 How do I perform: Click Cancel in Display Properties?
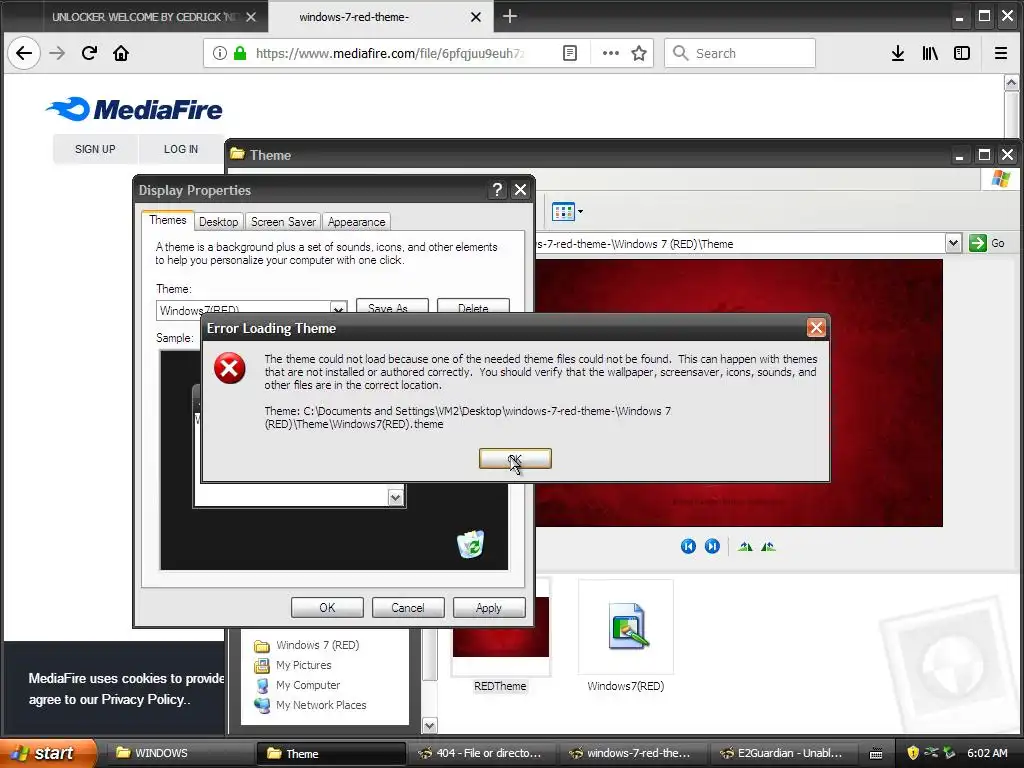[408, 607]
